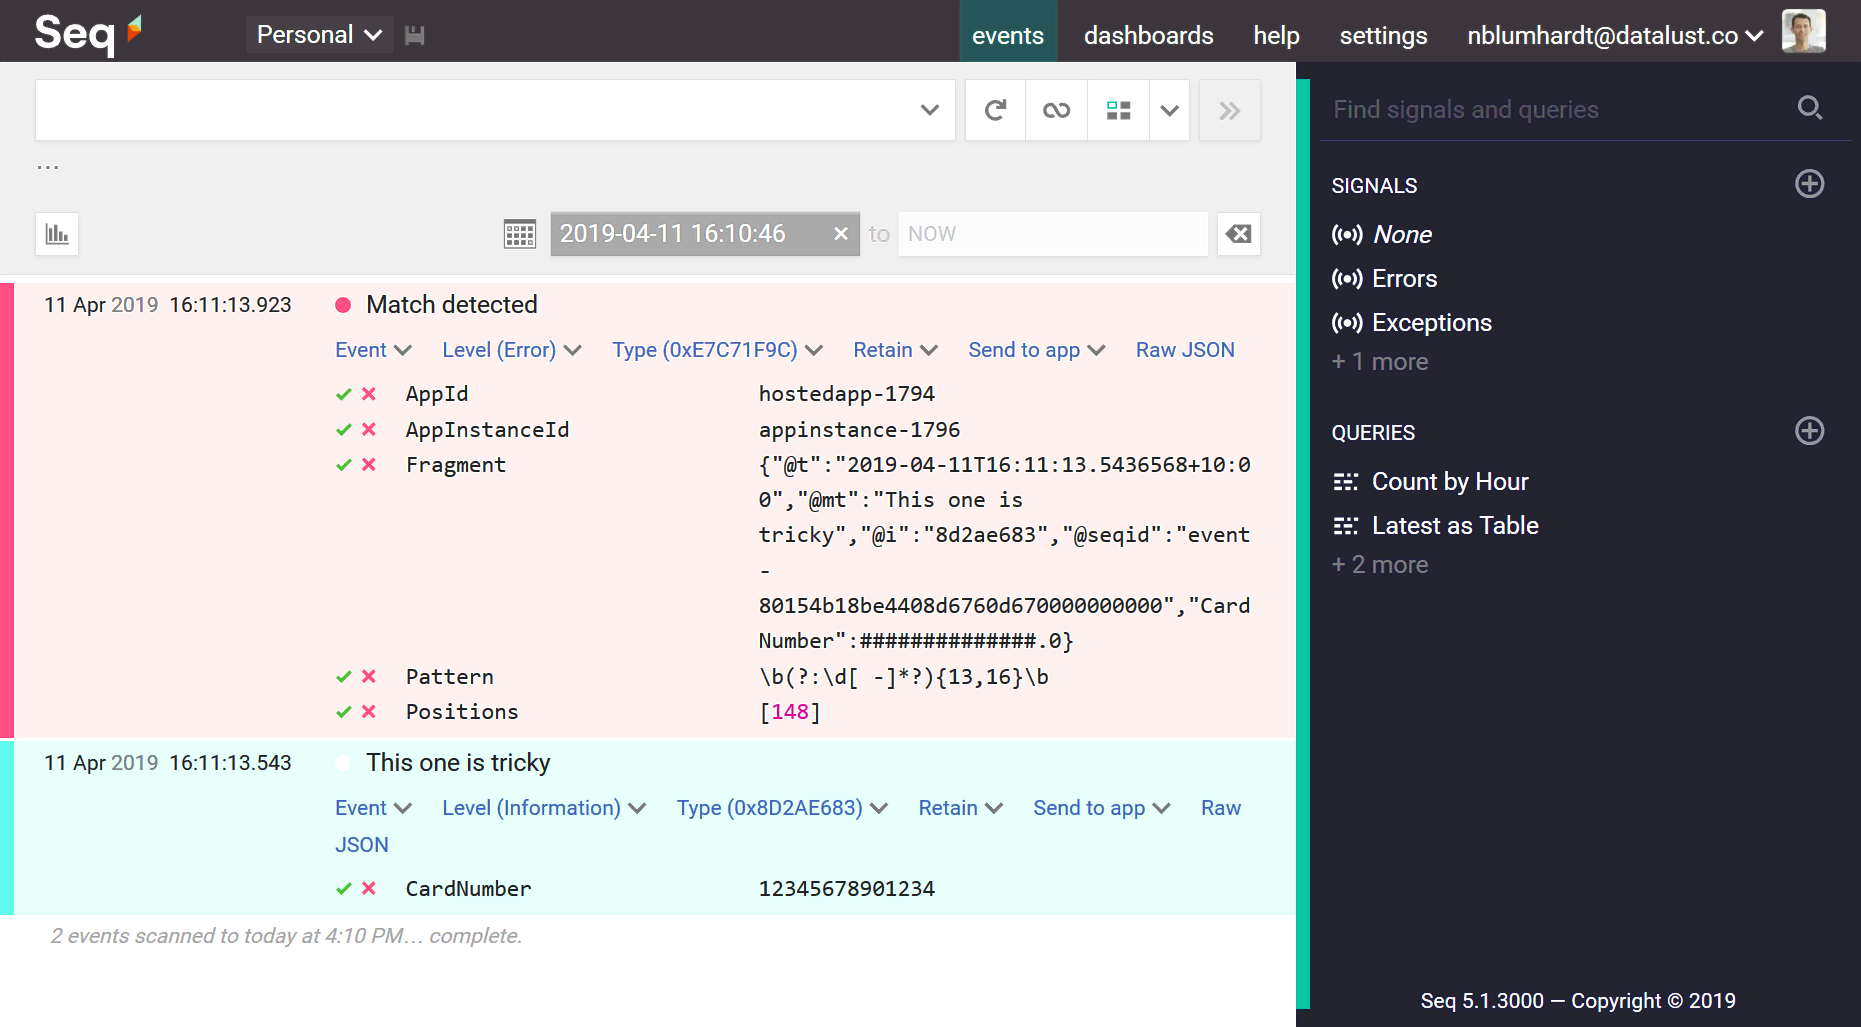
Task: Click the refresh query icon
Action: coord(995,110)
